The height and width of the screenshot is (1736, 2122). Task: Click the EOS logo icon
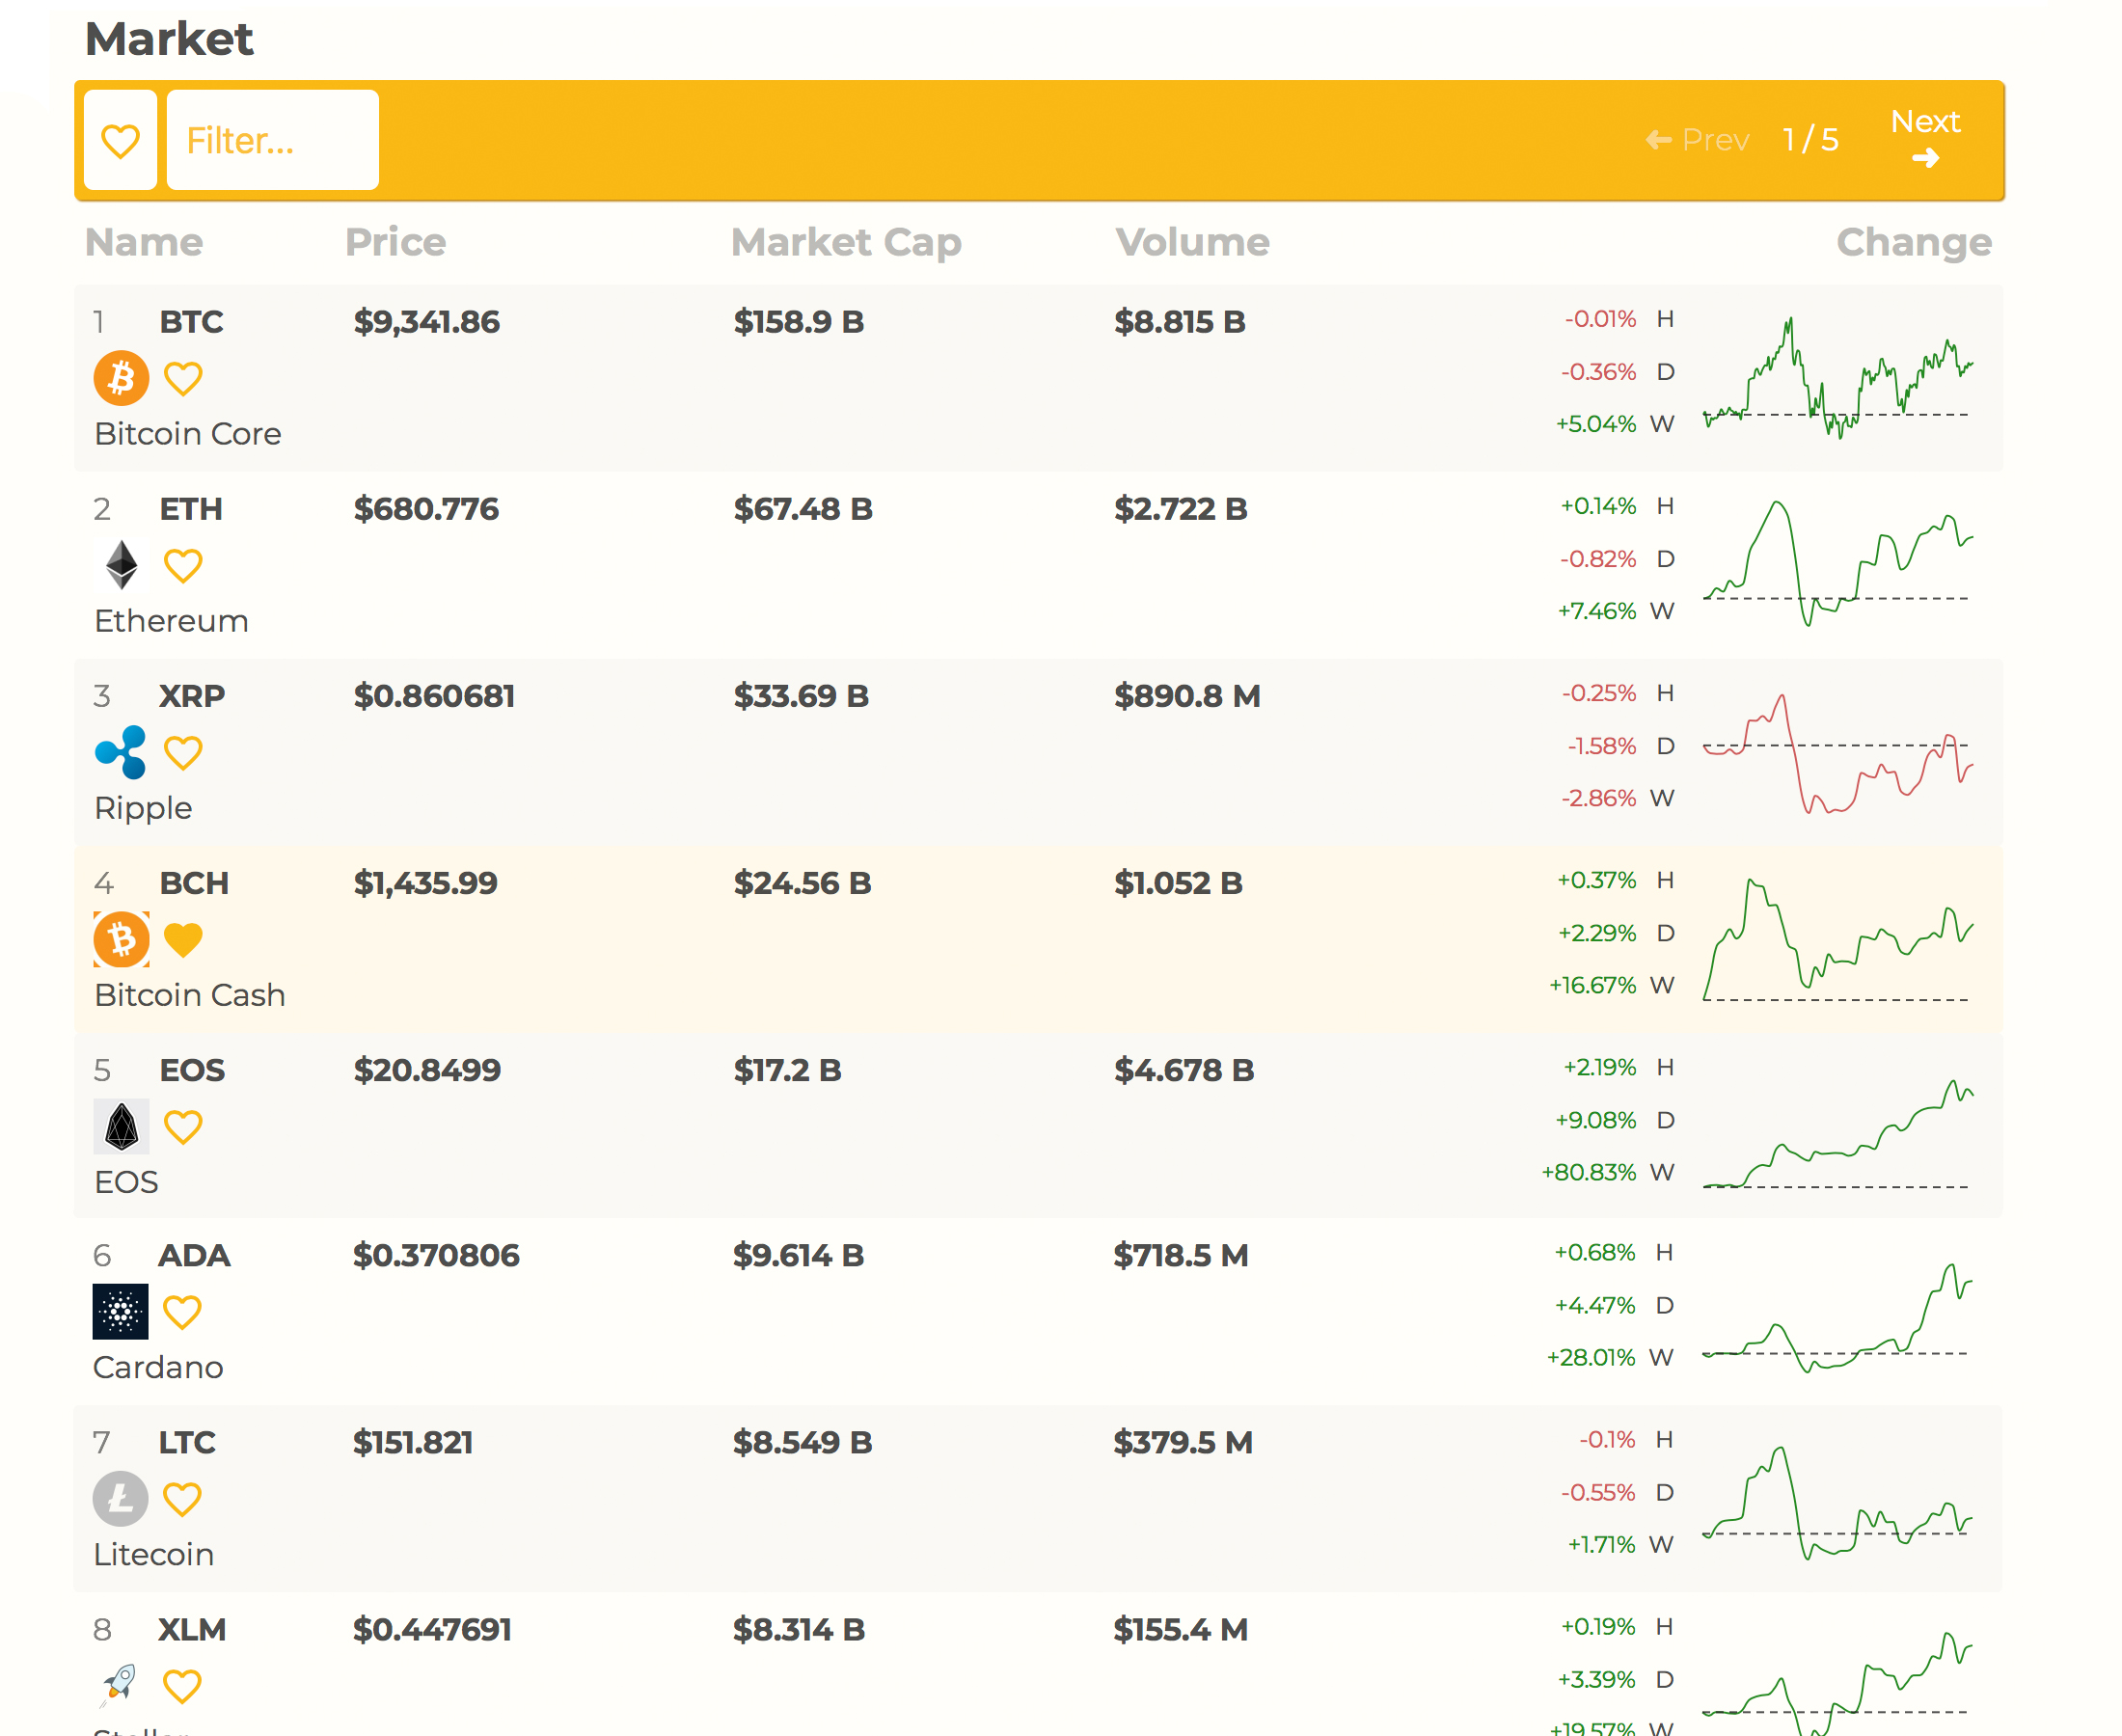click(121, 1126)
